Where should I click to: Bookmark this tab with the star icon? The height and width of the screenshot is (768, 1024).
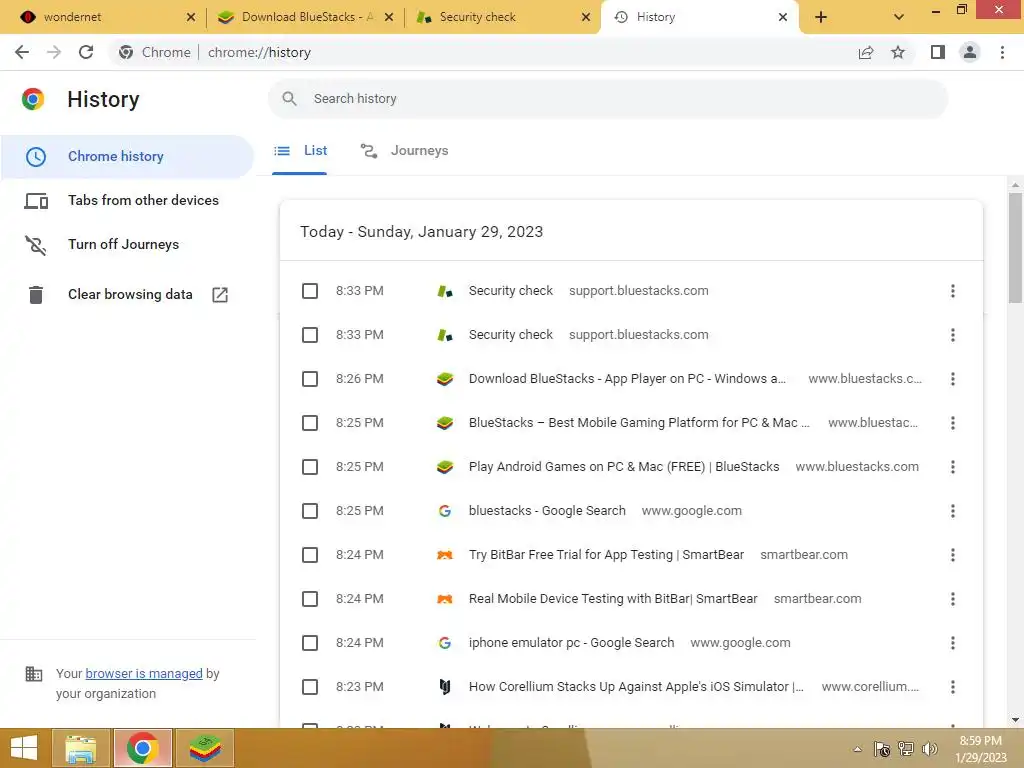click(x=898, y=52)
